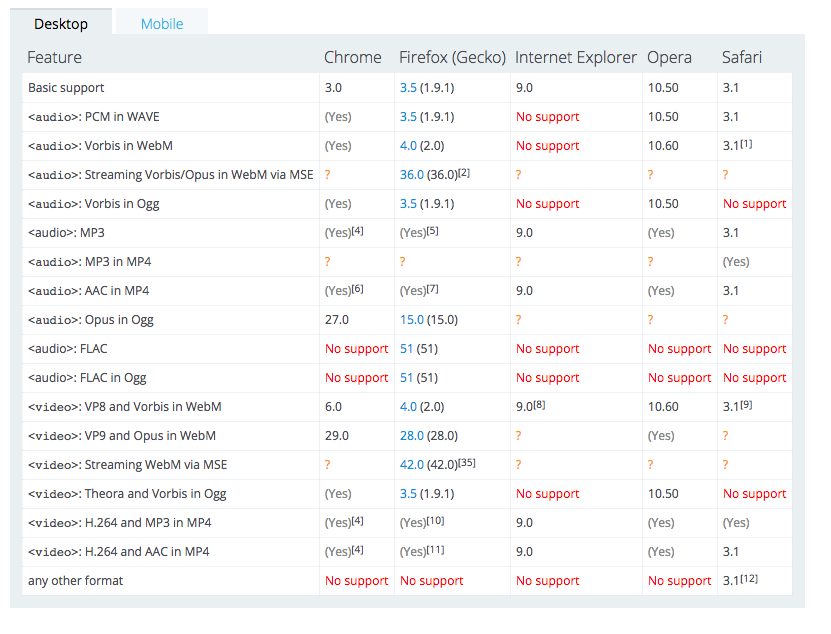
Task: Click footnote [4] in Chrome H.264 and AAC row
Action: [x=357, y=550]
